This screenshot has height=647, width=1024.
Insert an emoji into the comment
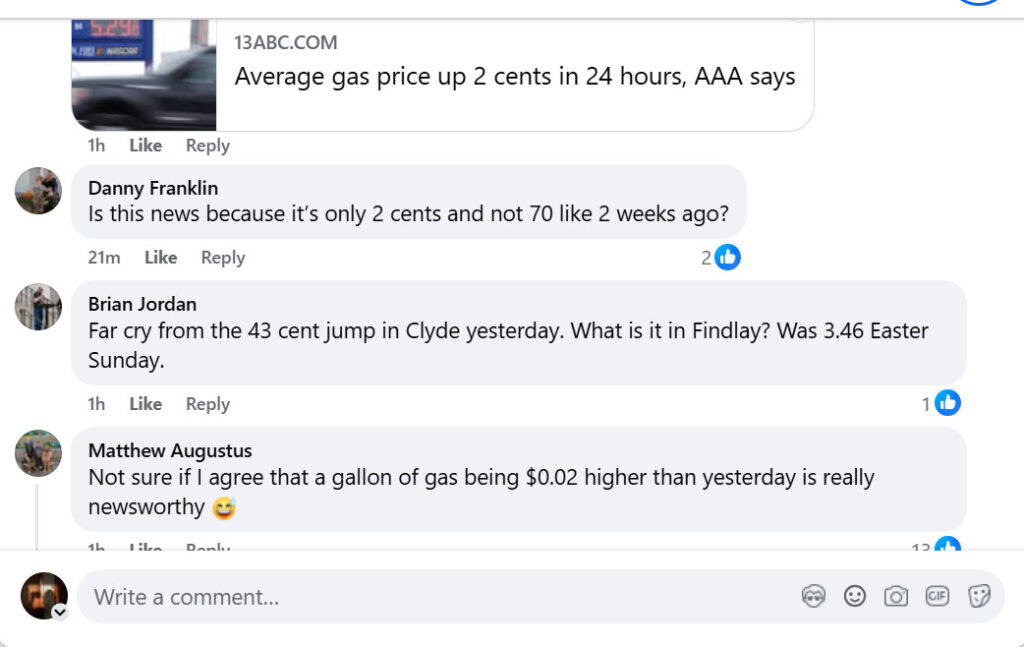[x=855, y=597]
